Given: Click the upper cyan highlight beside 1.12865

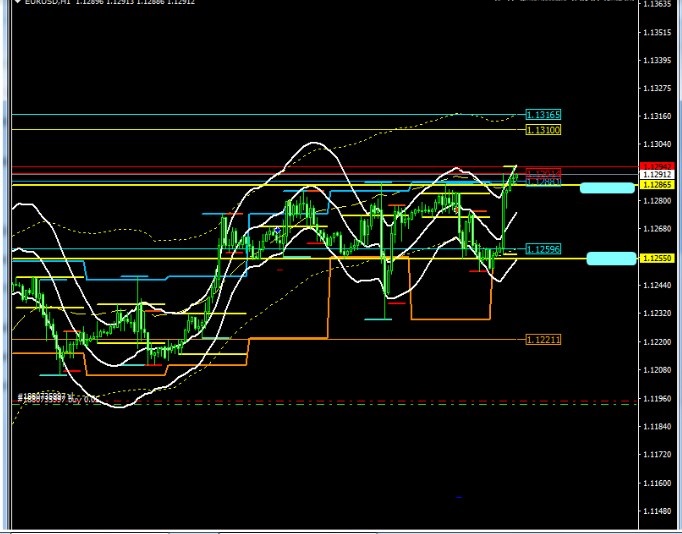Looking at the screenshot, I should click(x=607, y=187).
